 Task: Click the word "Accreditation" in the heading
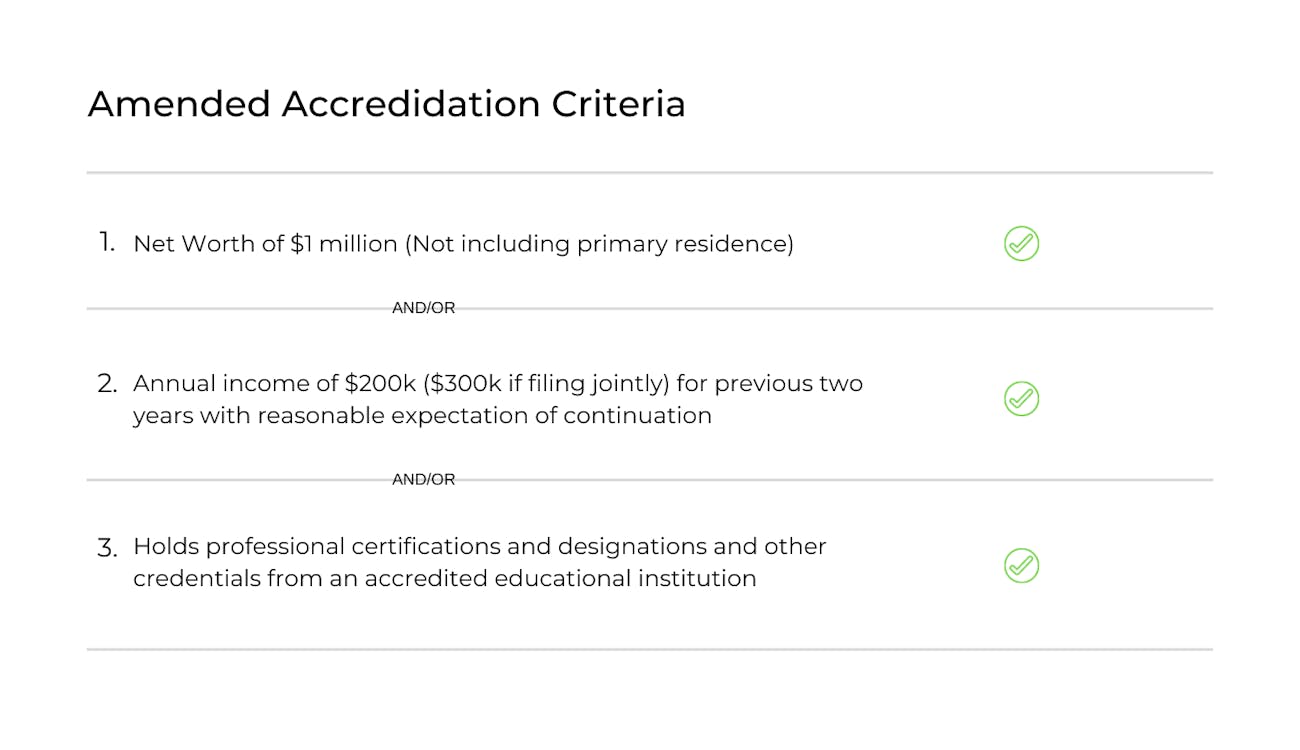coord(411,104)
